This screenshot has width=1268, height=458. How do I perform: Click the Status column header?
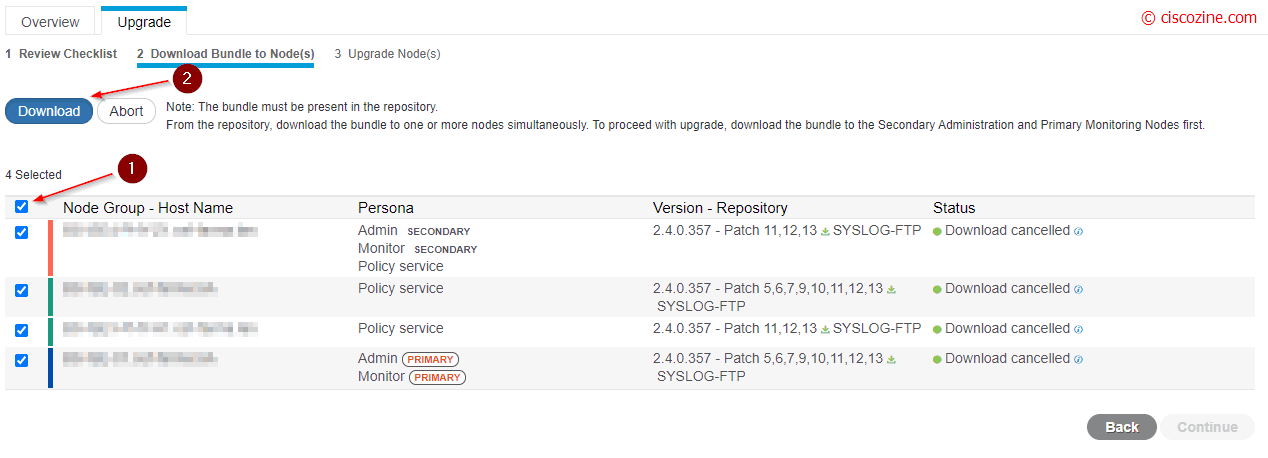pos(954,208)
